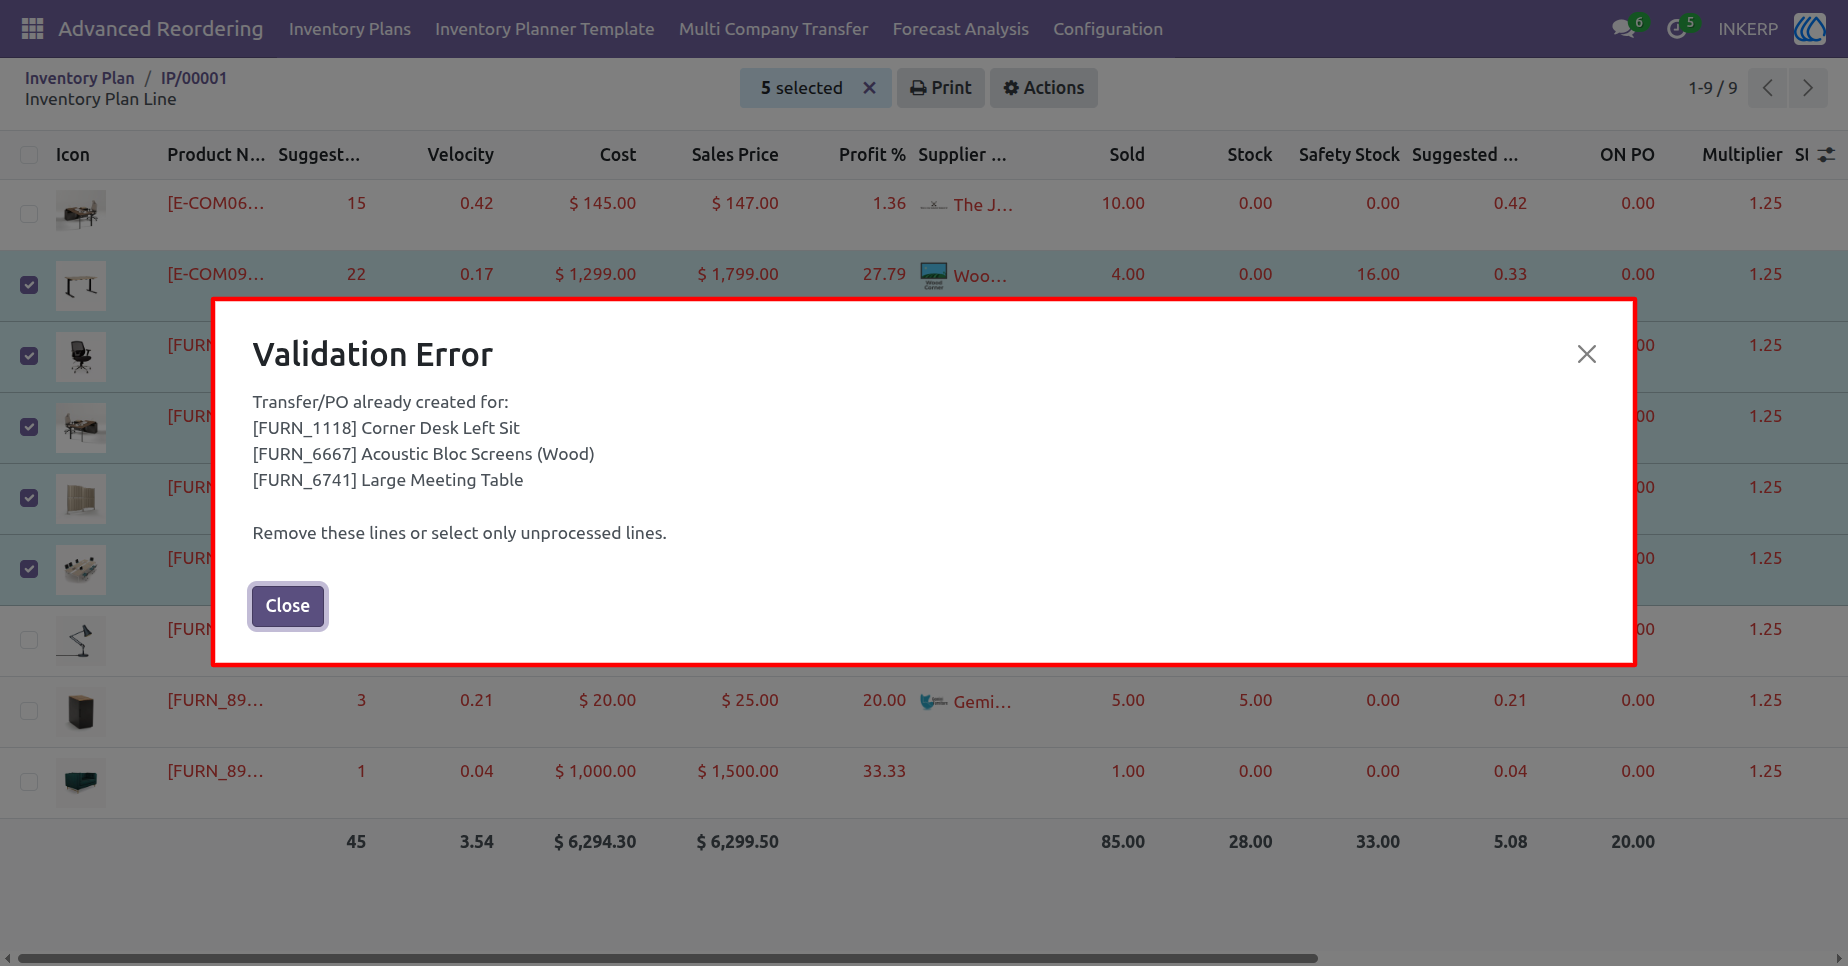Open IP/00001 breadcrumb link
This screenshot has height=966, width=1848.
click(194, 78)
